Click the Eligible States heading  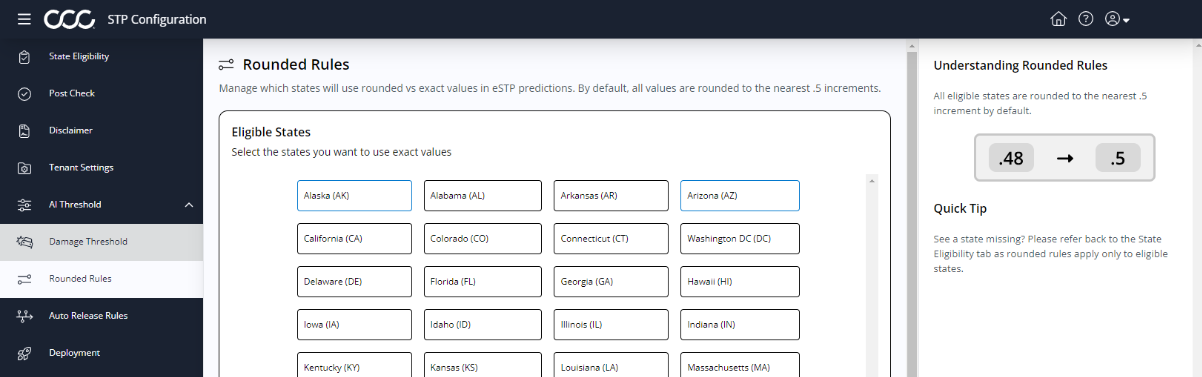pyautogui.click(x=271, y=132)
